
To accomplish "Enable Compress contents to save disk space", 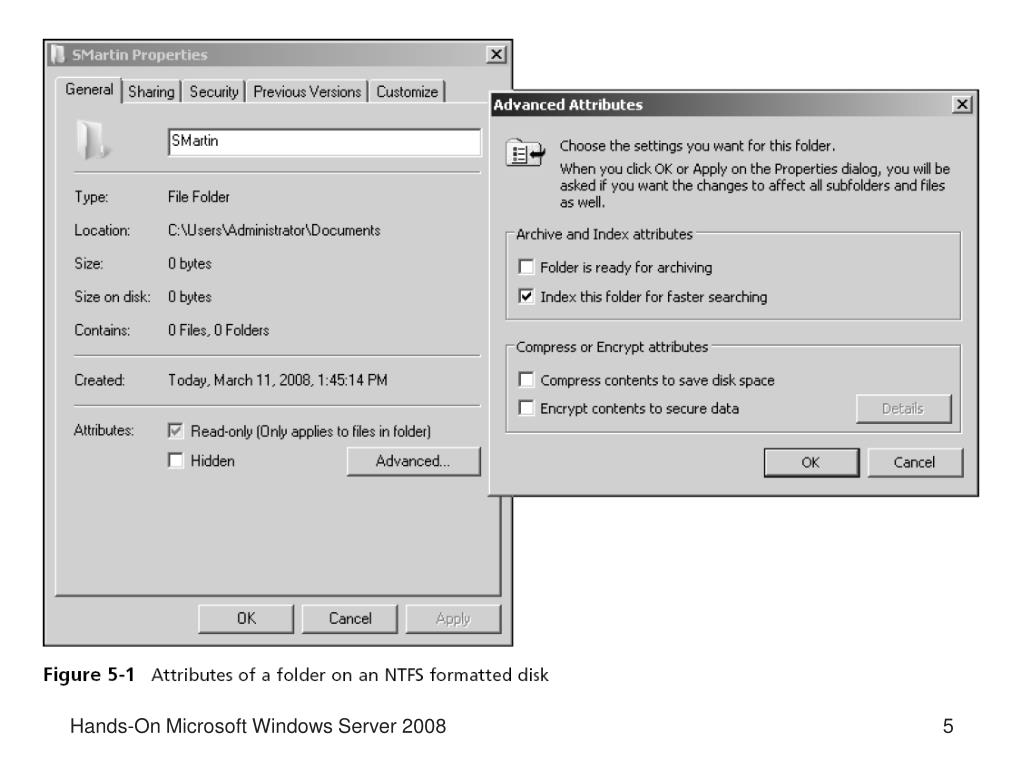I will 526,379.
